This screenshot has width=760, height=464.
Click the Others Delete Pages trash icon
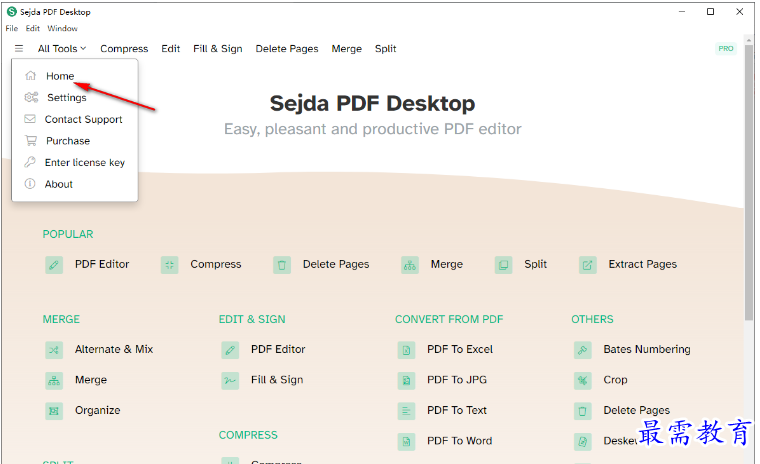click(583, 411)
